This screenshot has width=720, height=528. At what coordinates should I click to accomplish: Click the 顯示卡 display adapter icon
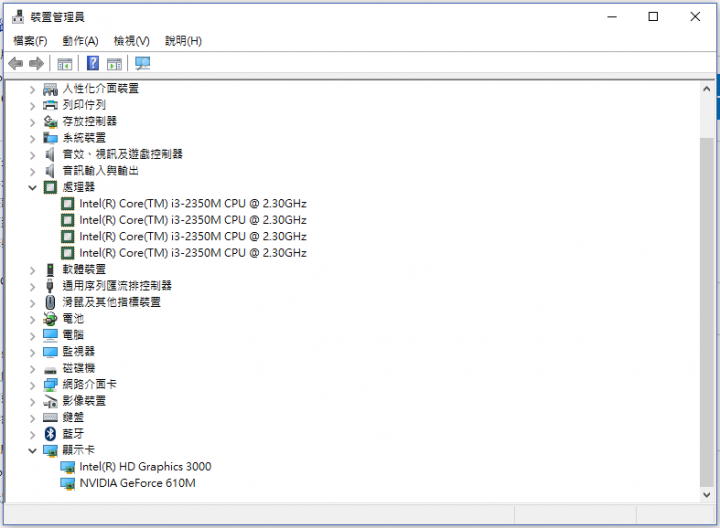tap(50, 450)
